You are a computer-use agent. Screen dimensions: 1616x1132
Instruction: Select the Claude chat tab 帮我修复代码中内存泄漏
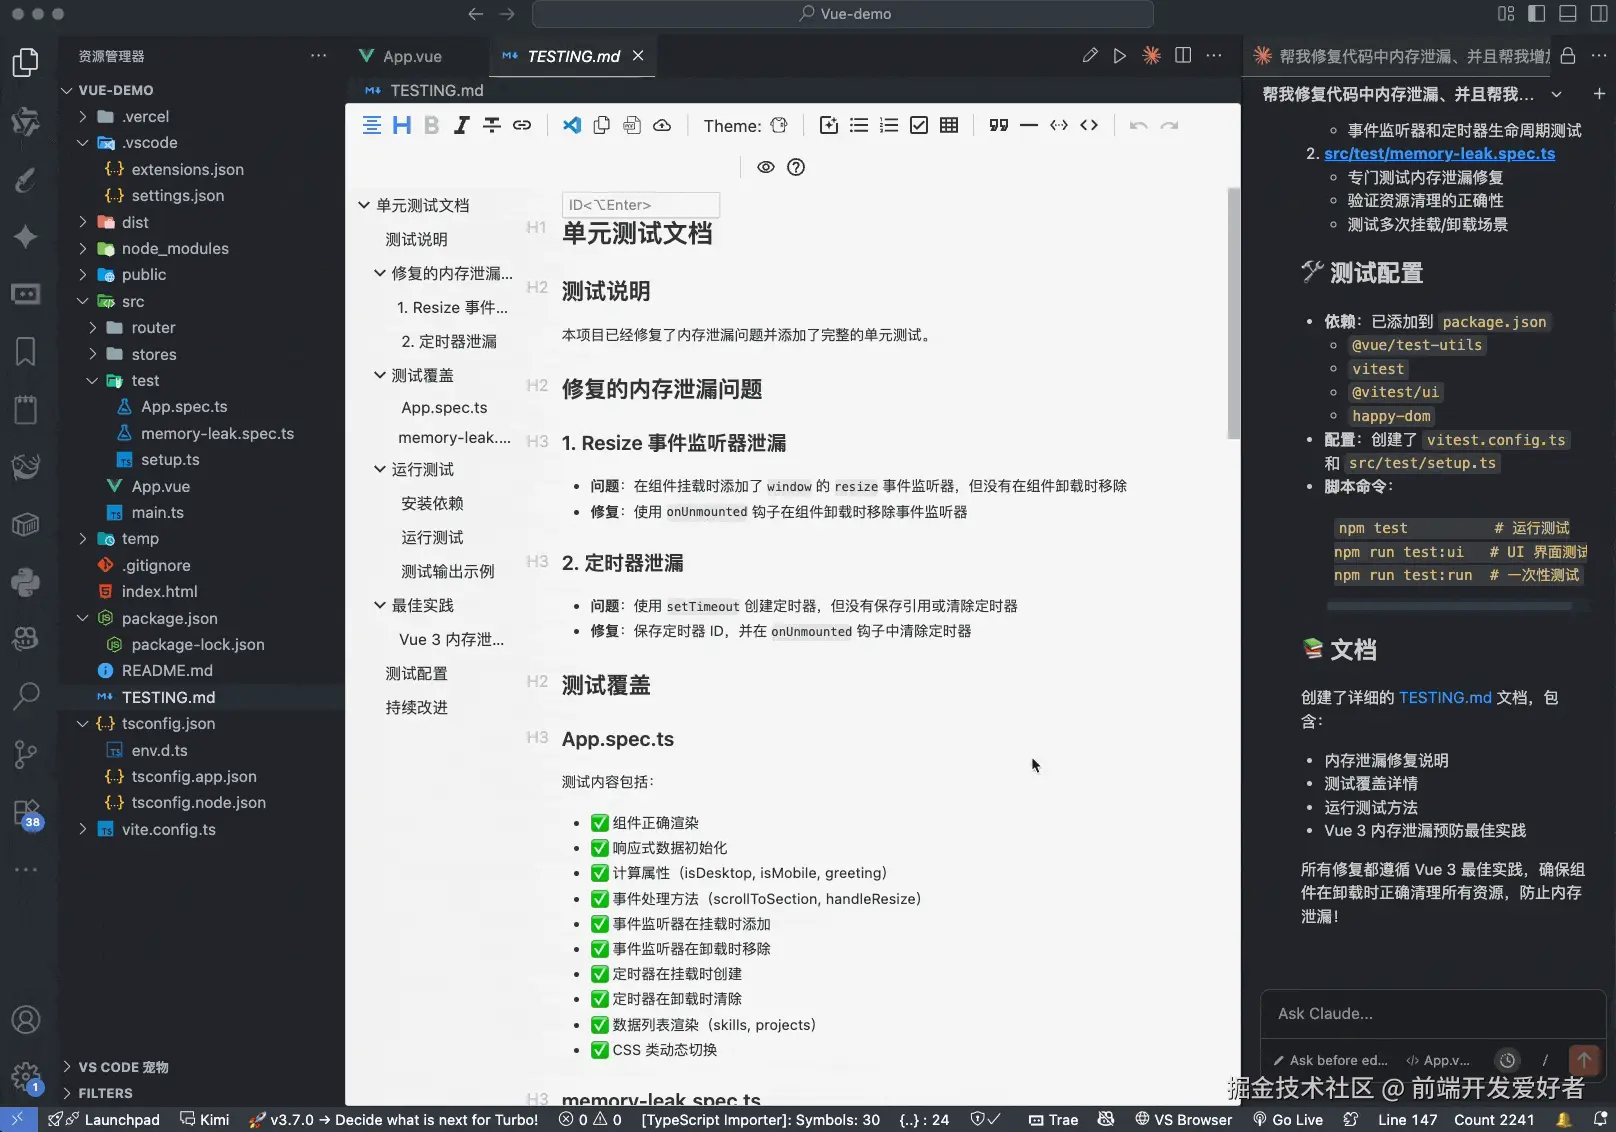point(1414,56)
